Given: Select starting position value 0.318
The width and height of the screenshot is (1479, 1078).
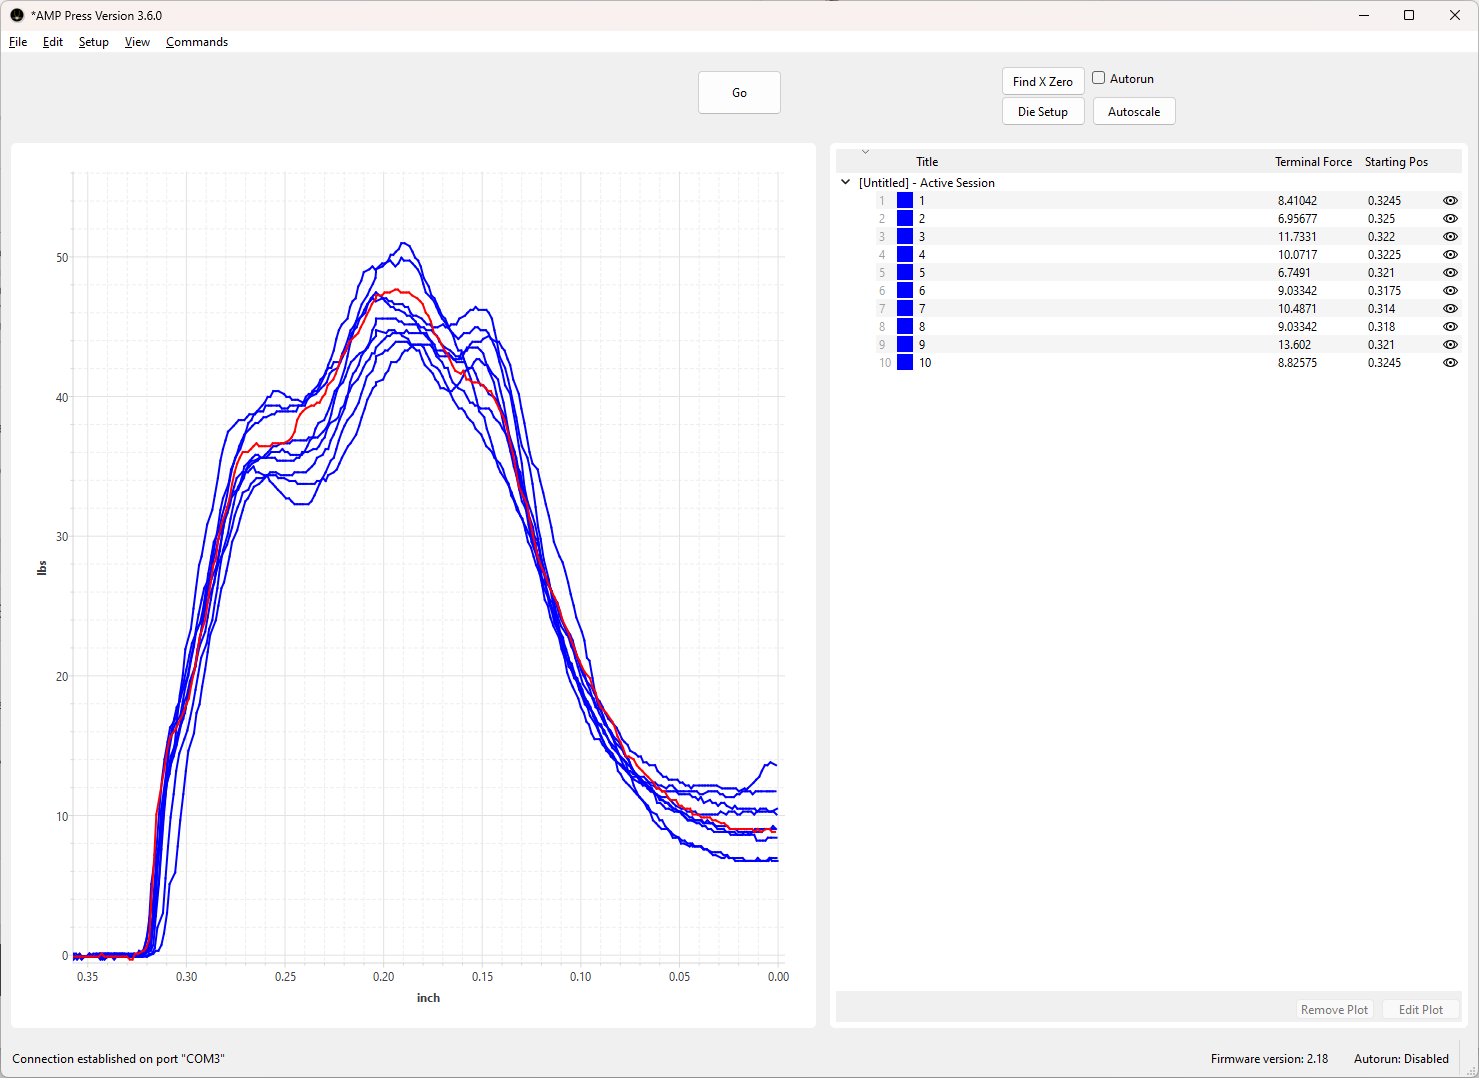Looking at the screenshot, I should (x=1381, y=327).
